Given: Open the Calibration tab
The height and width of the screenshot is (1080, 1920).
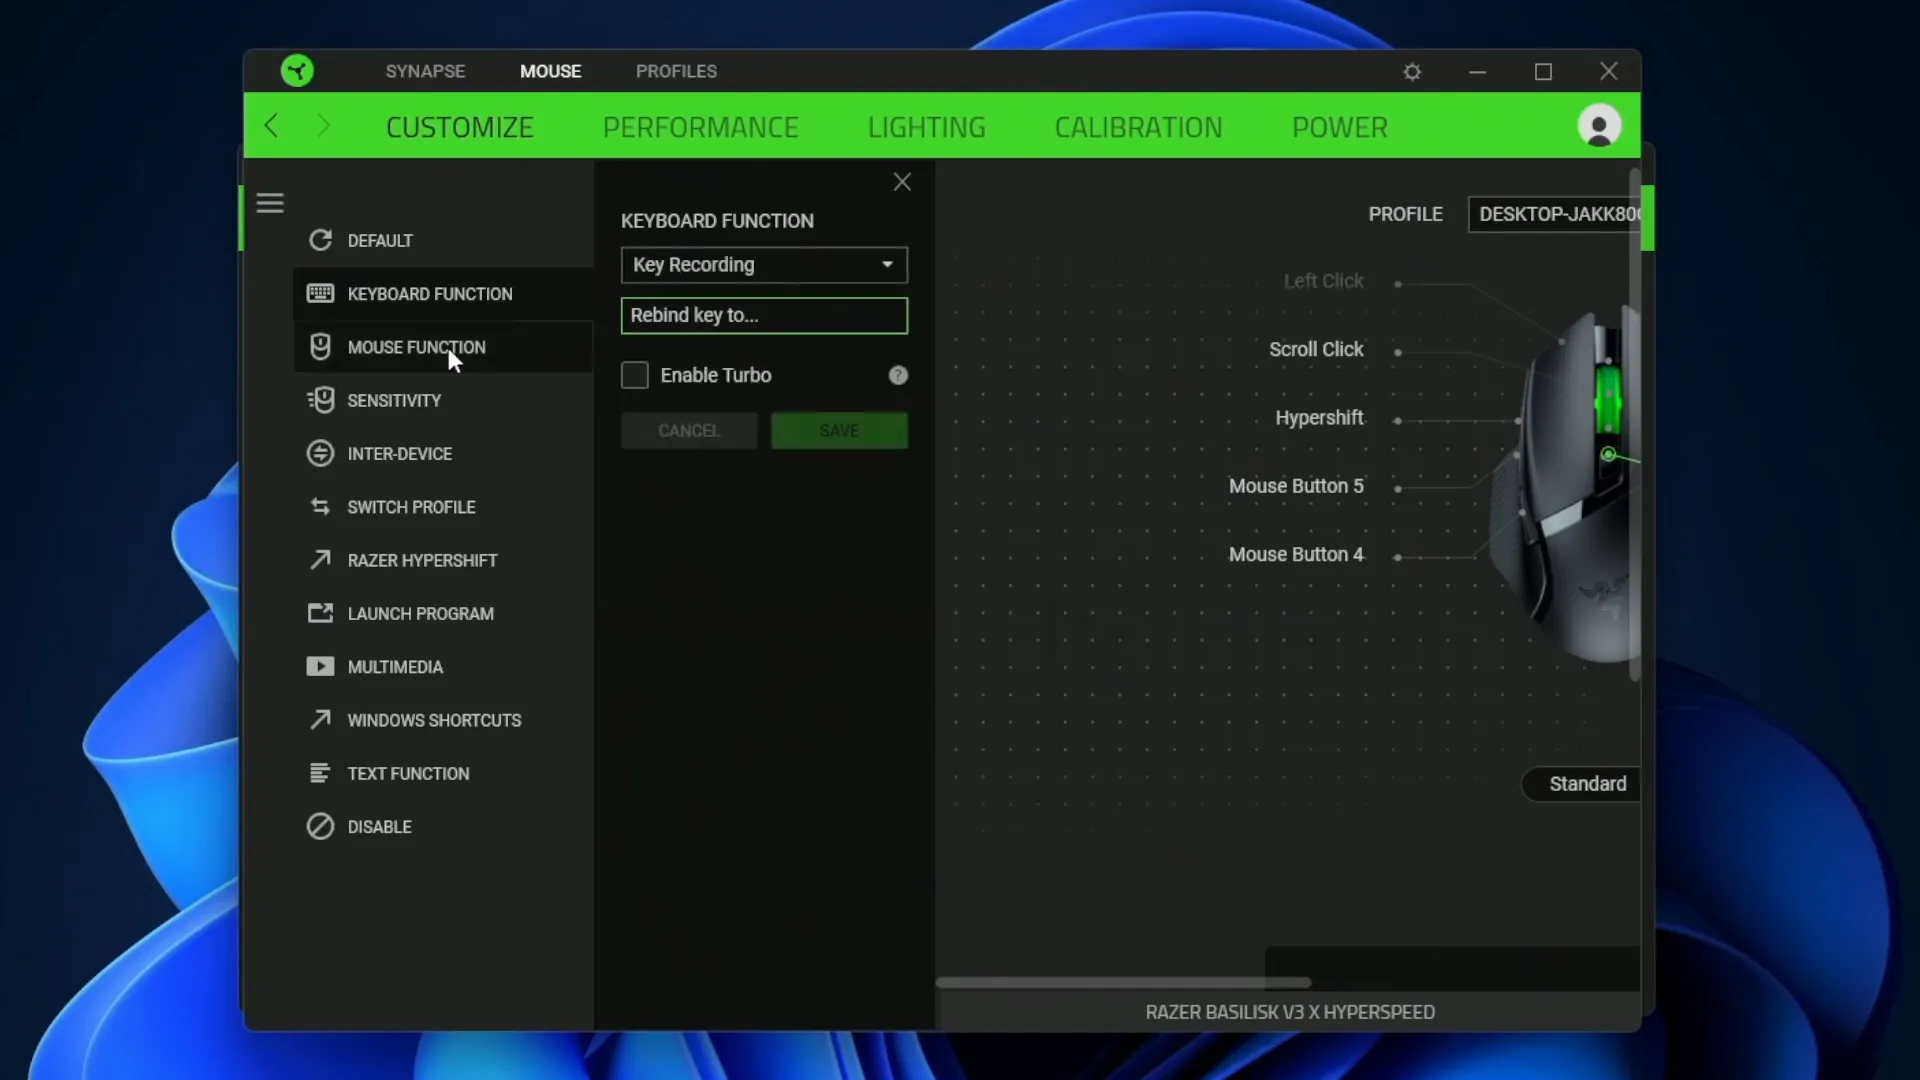Looking at the screenshot, I should click(1138, 127).
